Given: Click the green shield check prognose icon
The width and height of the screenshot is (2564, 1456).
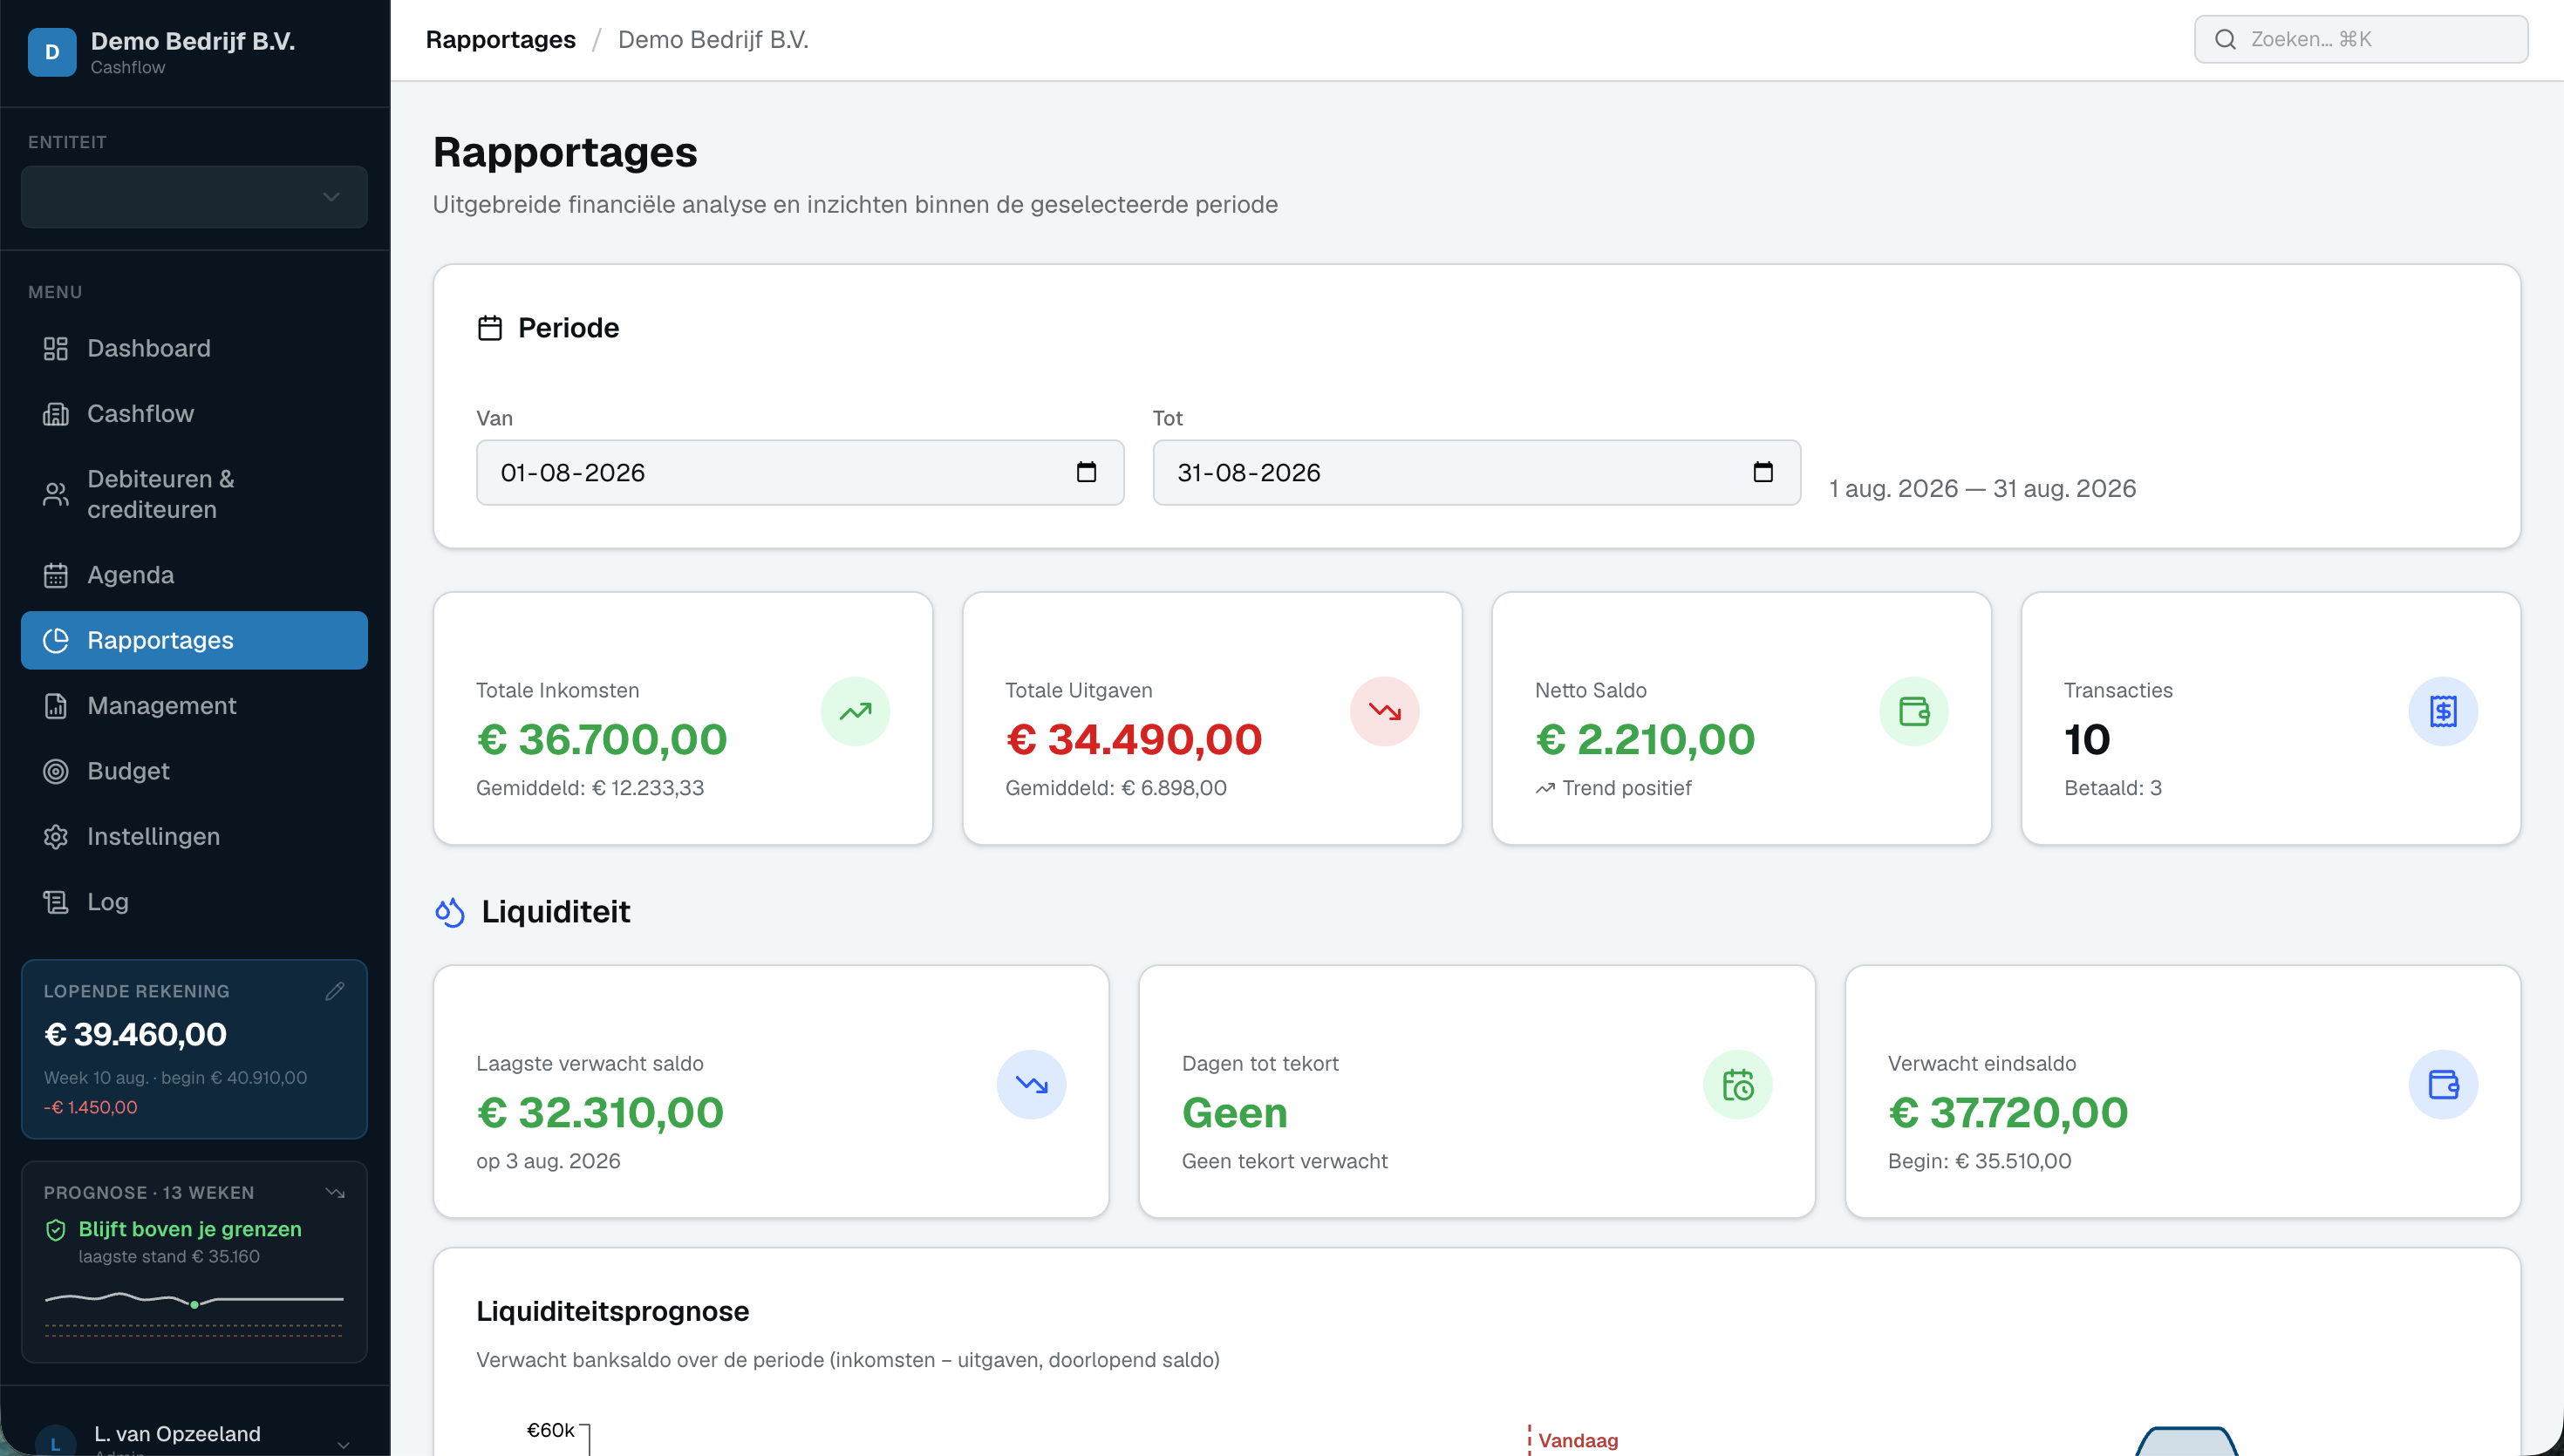Looking at the screenshot, I should point(56,1230).
